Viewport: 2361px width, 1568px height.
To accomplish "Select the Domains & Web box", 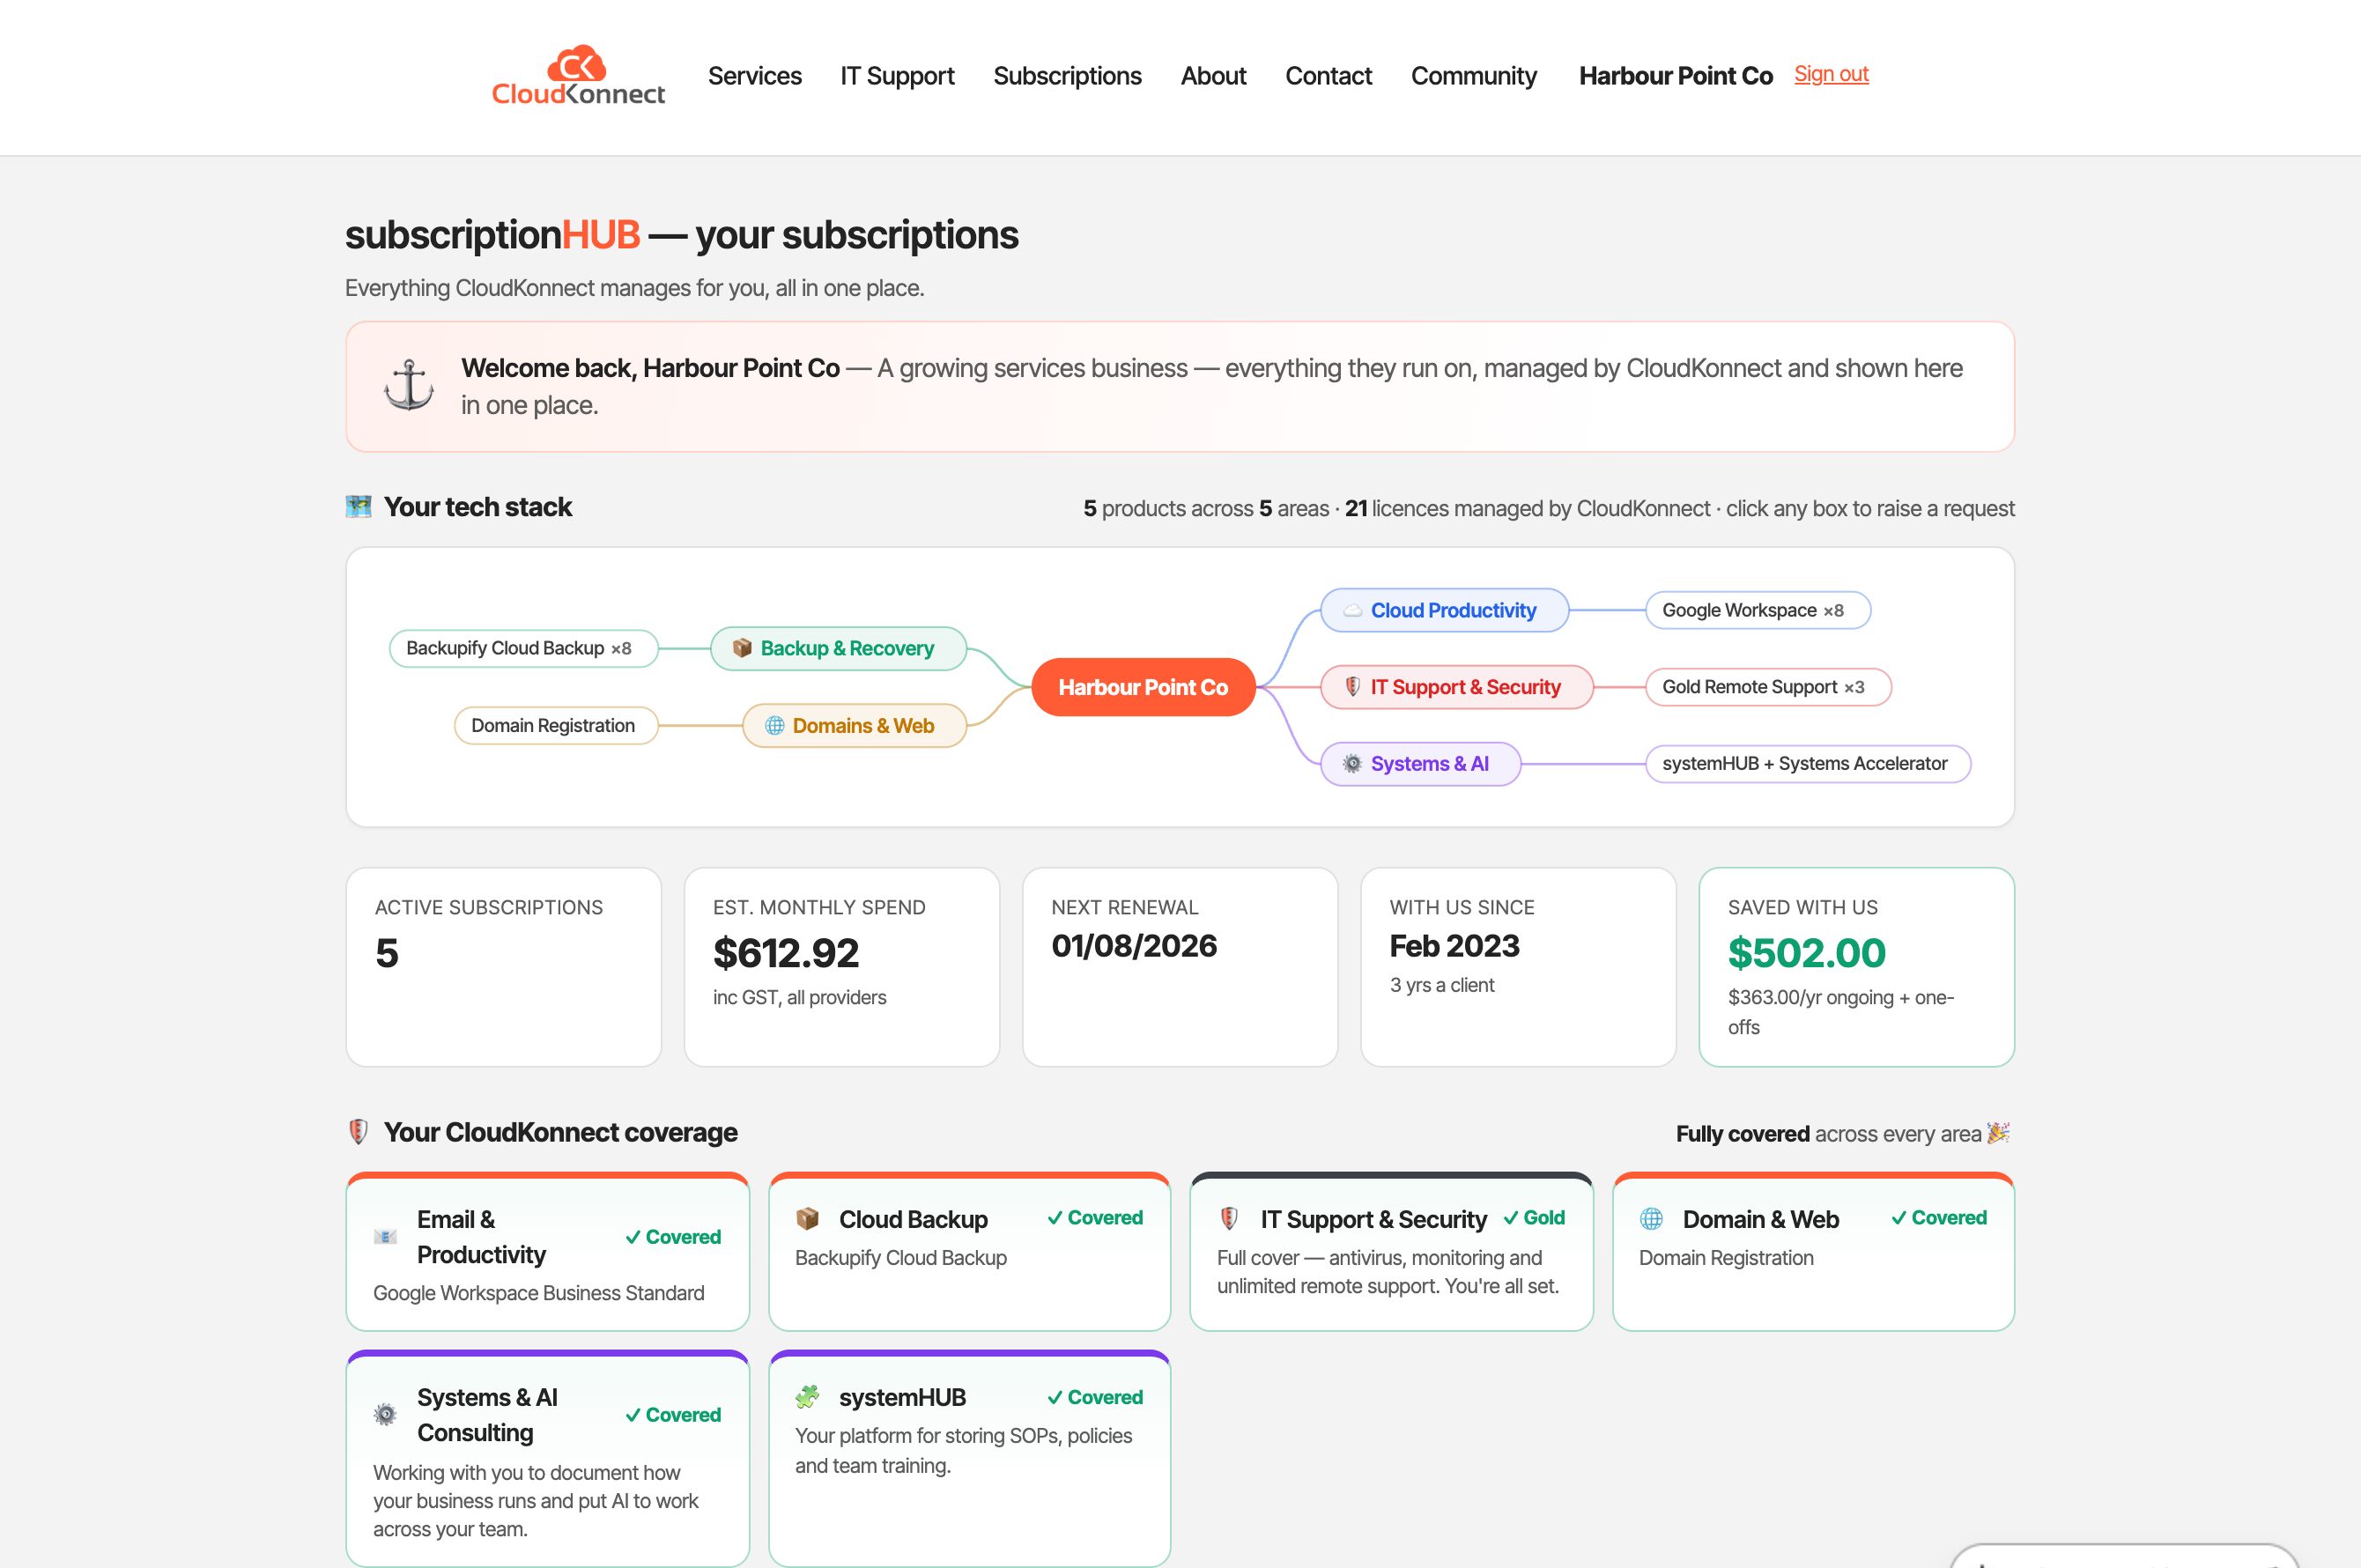I will click(x=854, y=726).
